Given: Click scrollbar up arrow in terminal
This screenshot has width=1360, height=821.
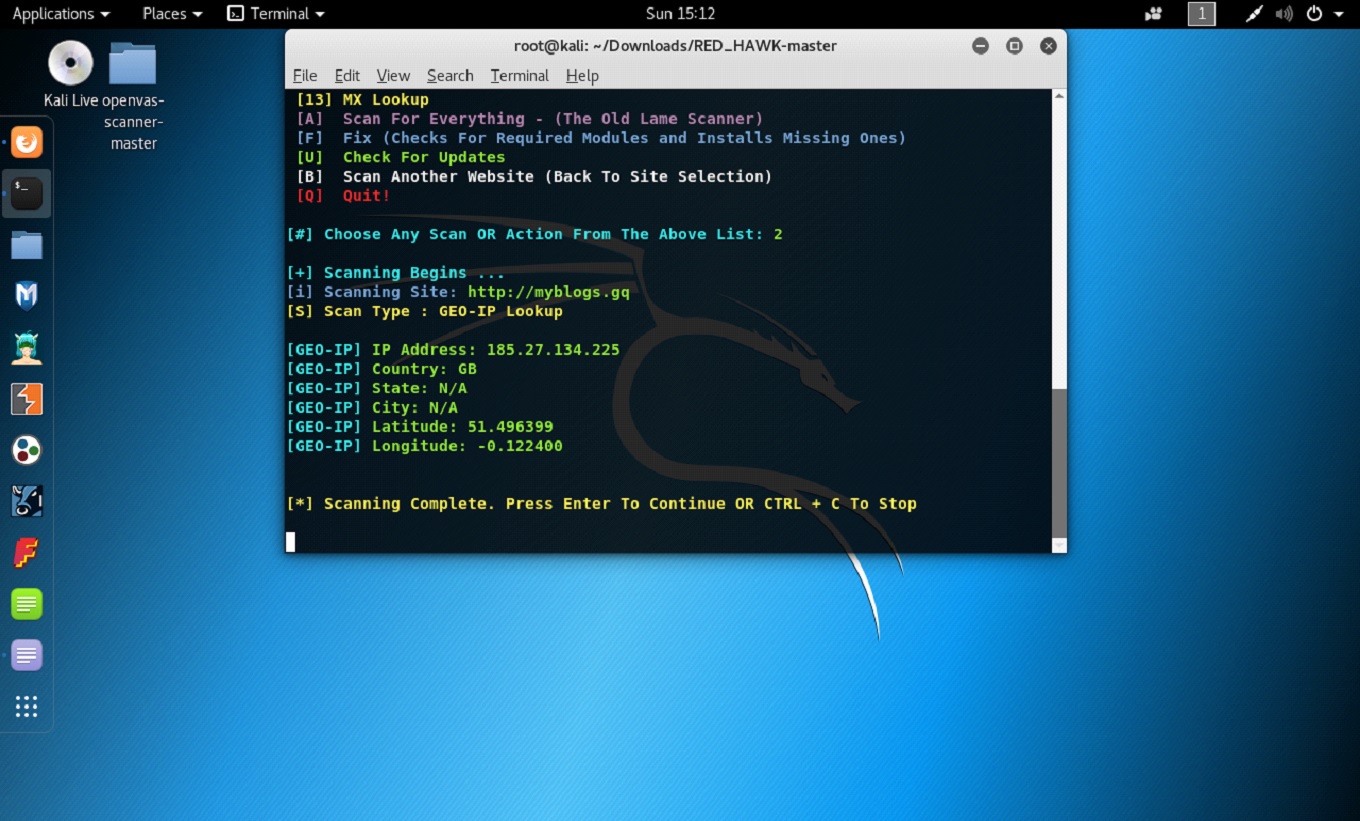Looking at the screenshot, I should (1059, 96).
